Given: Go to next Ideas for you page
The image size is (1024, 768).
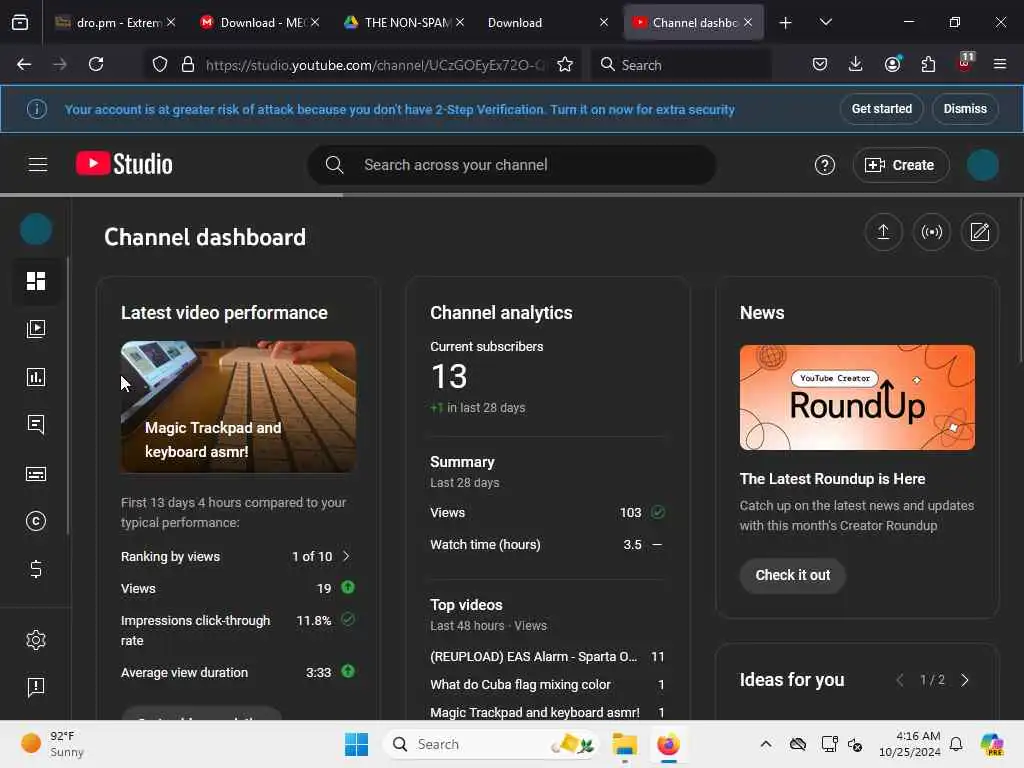Looking at the screenshot, I should point(965,680).
